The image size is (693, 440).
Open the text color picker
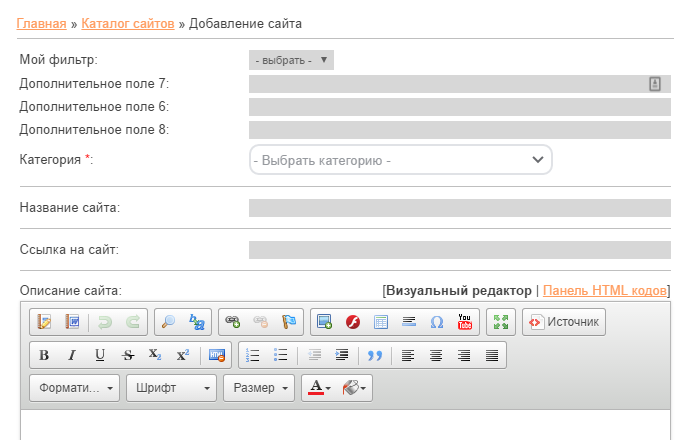[320, 388]
